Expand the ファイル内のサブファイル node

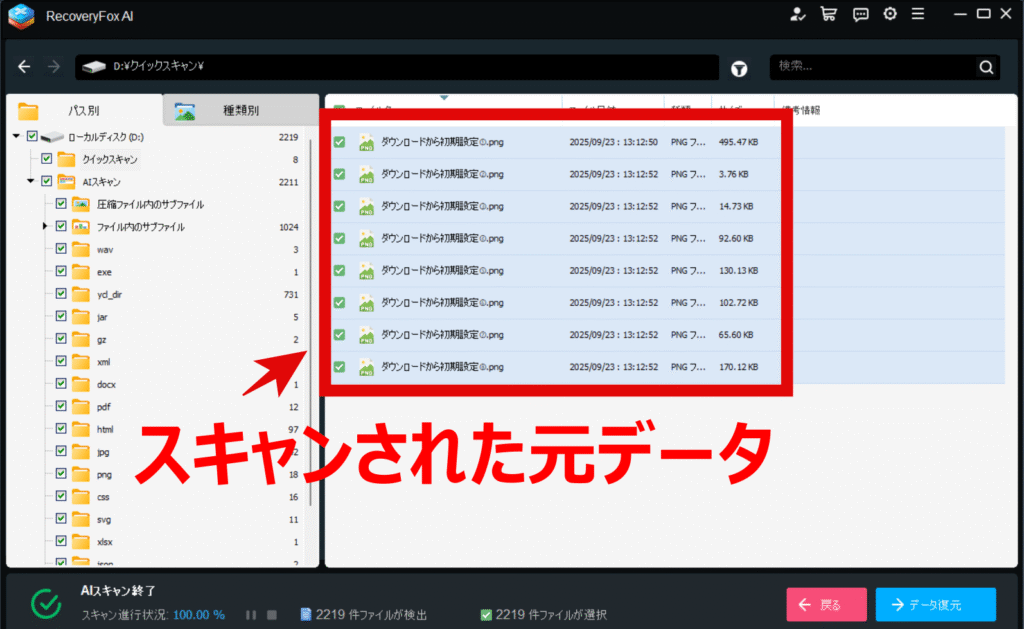point(45,227)
